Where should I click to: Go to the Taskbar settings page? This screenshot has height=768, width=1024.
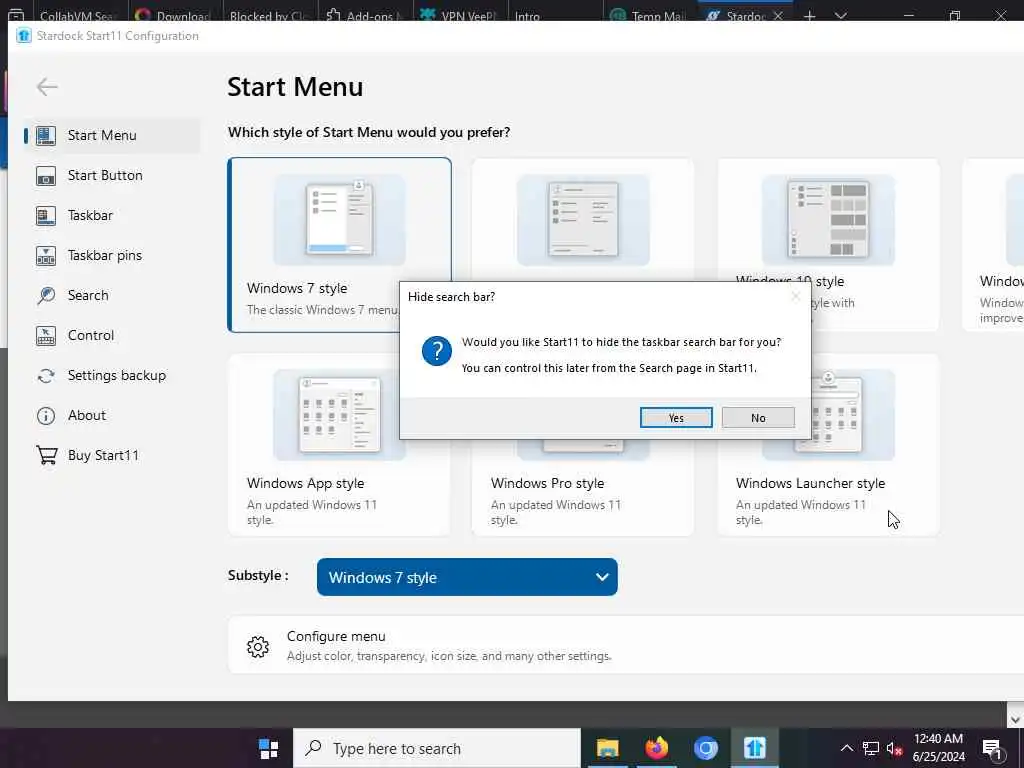pos(90,216)
